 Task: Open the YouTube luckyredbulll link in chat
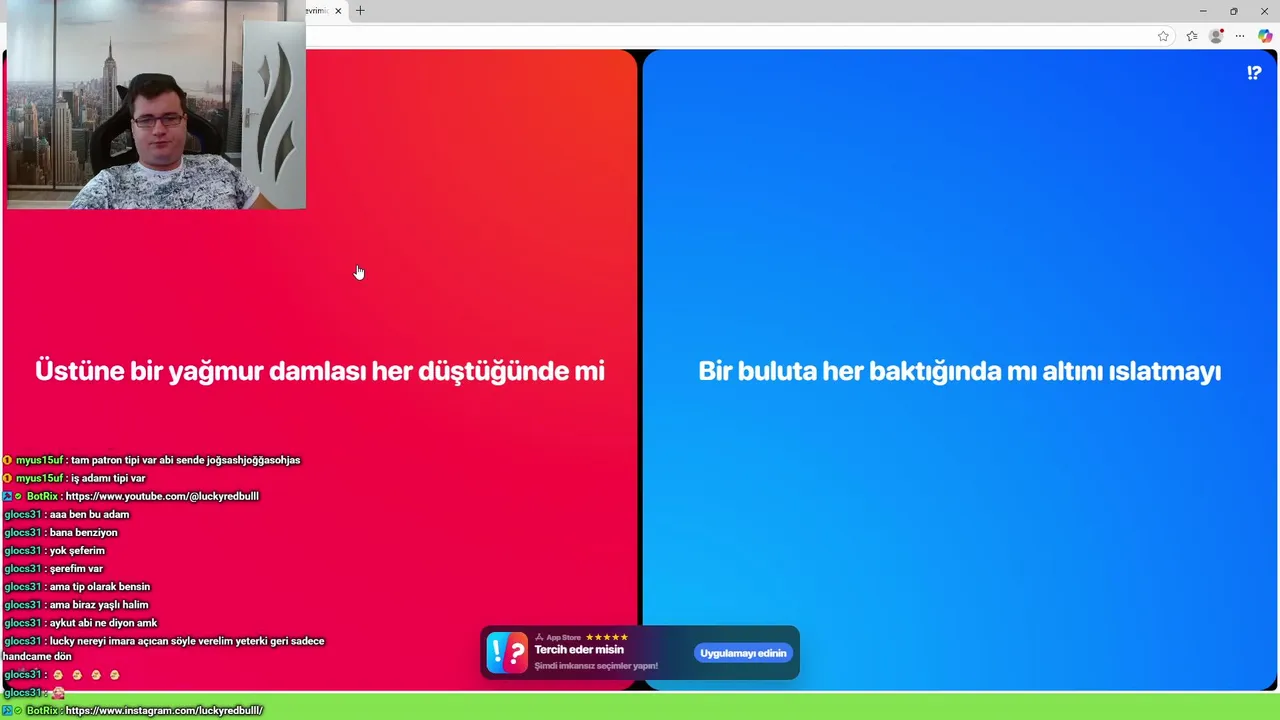tap(162, 496)
